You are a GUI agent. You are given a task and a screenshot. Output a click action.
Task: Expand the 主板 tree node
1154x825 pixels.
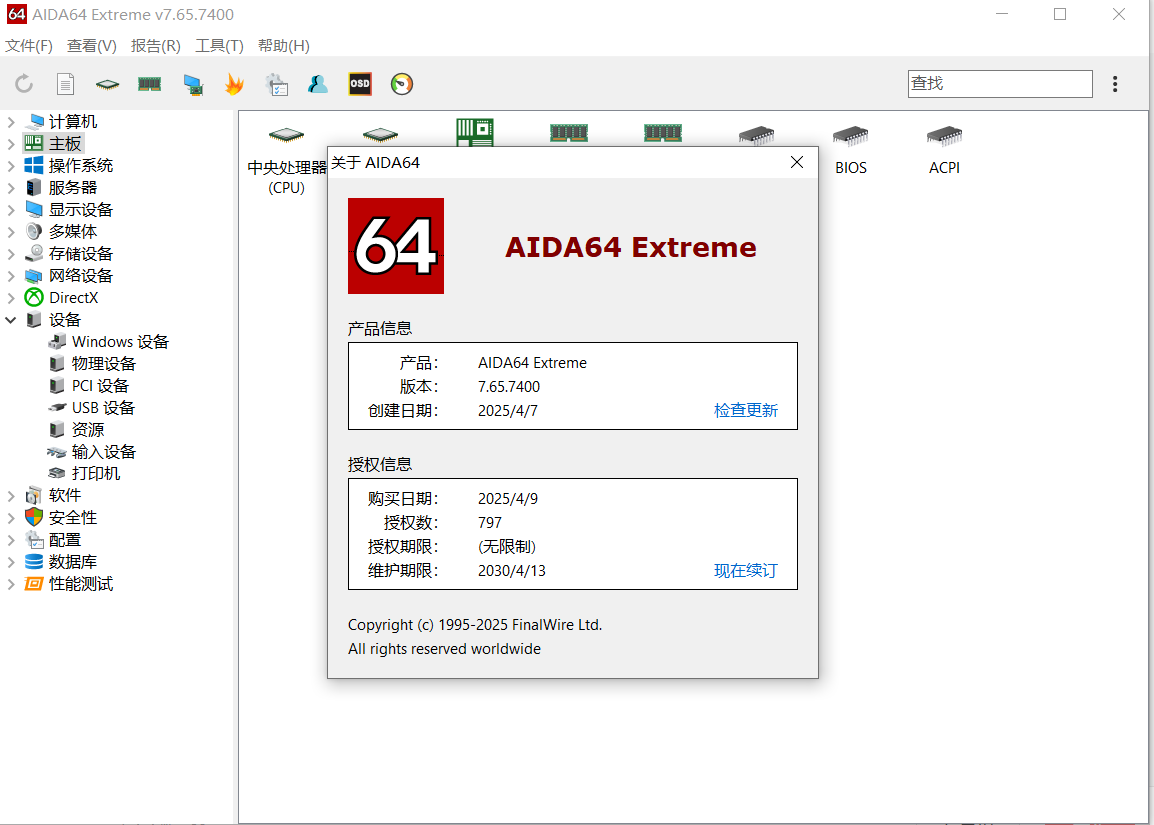(x=11, y=144)
